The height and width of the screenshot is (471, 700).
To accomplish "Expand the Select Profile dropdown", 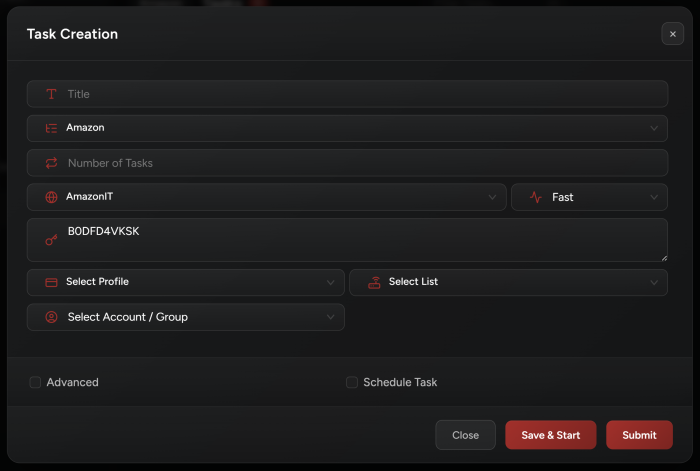I will click(x=186, y=283).
